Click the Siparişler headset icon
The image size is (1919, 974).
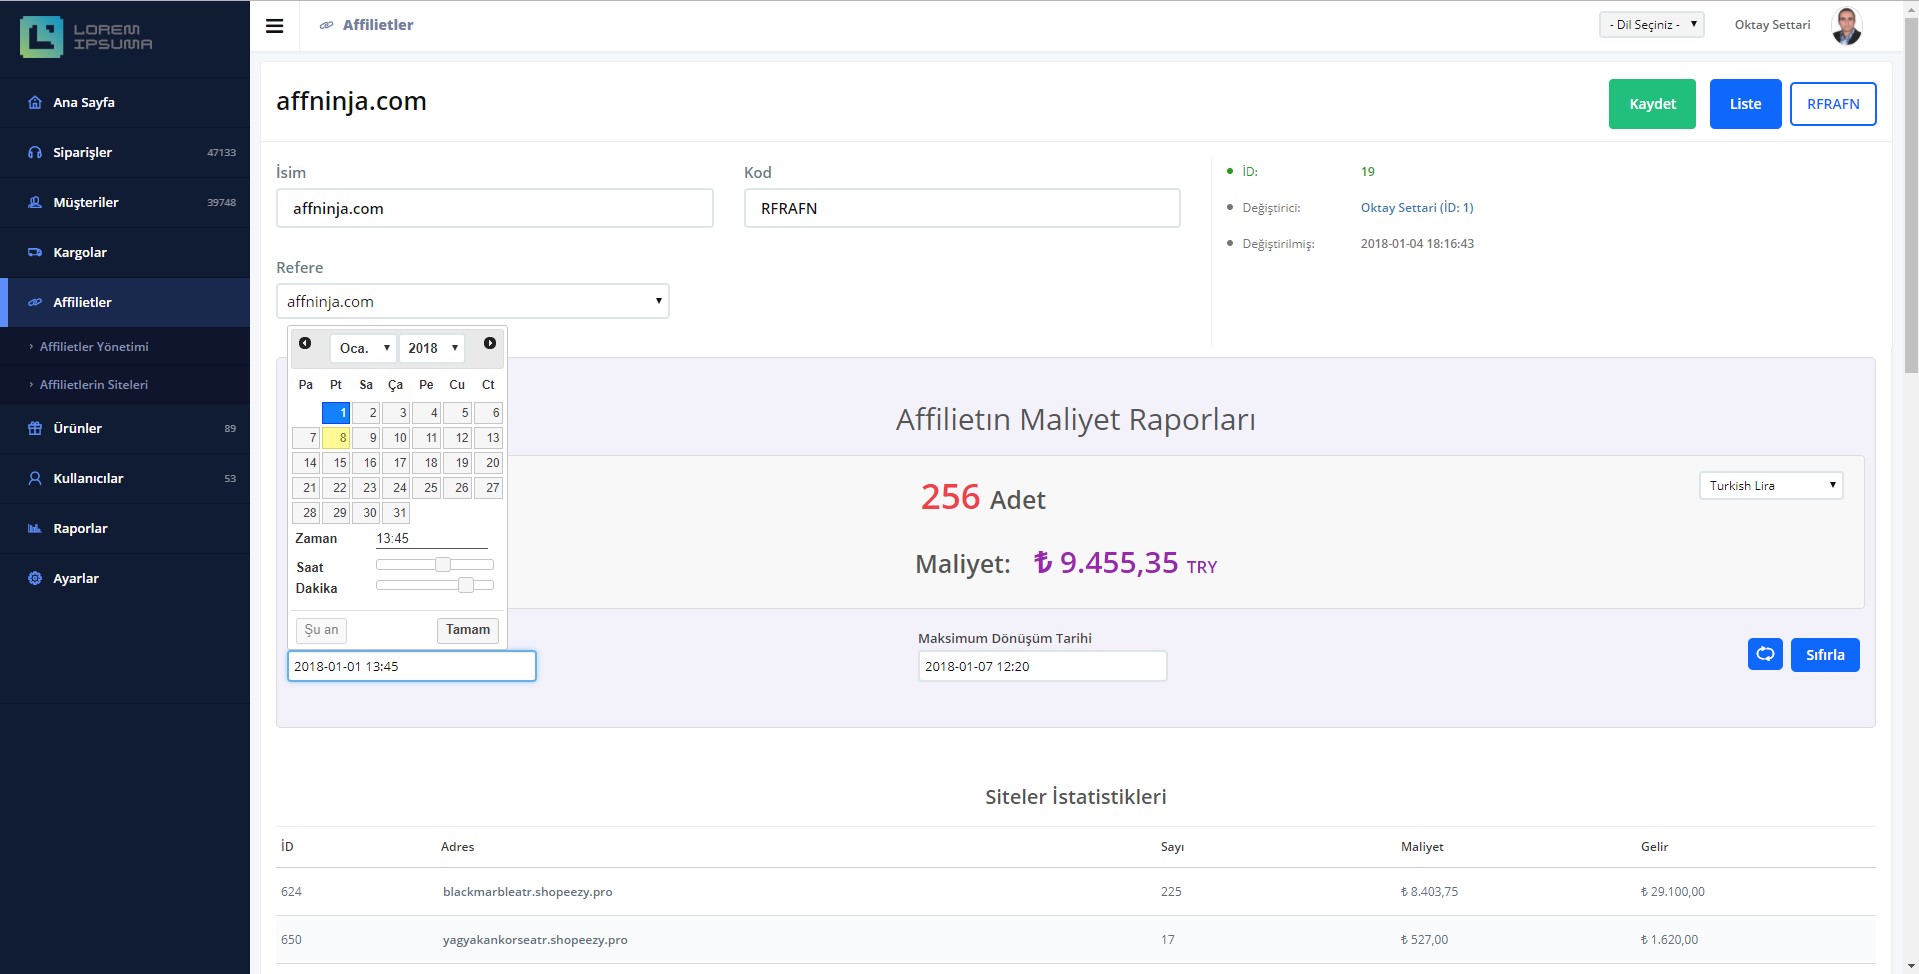[35, 153]
